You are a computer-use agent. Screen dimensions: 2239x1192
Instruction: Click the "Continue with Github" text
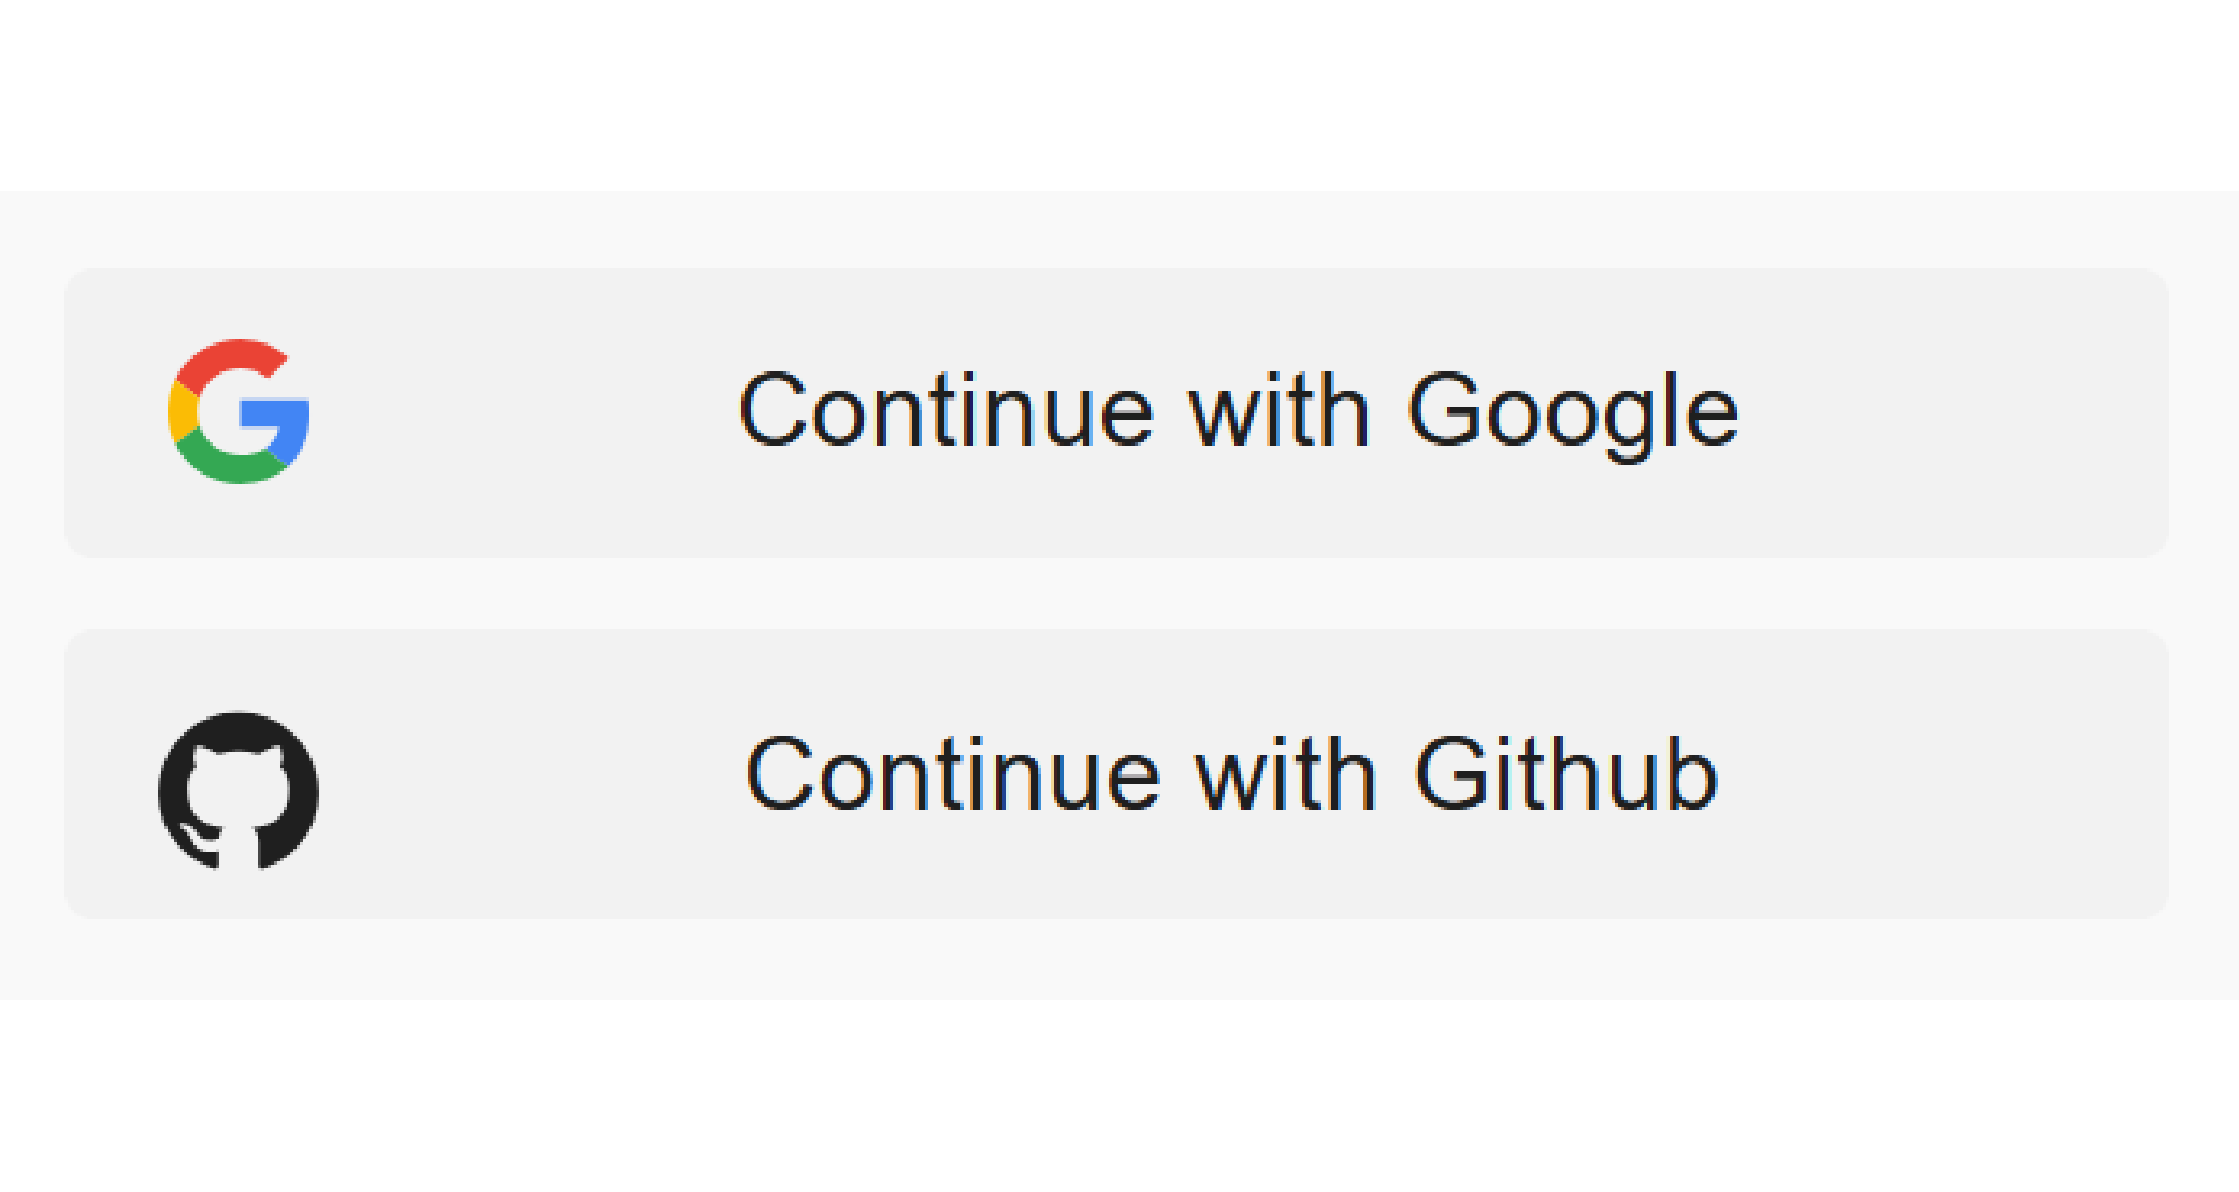tap(1232, 774)
